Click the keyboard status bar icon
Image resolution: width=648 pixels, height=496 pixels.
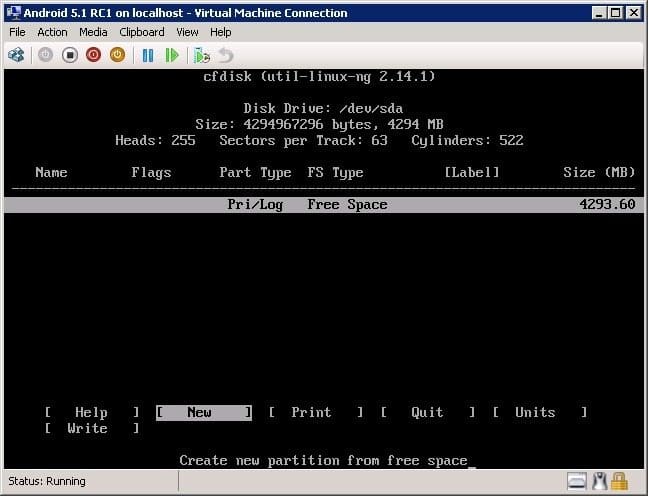[577, 481]
